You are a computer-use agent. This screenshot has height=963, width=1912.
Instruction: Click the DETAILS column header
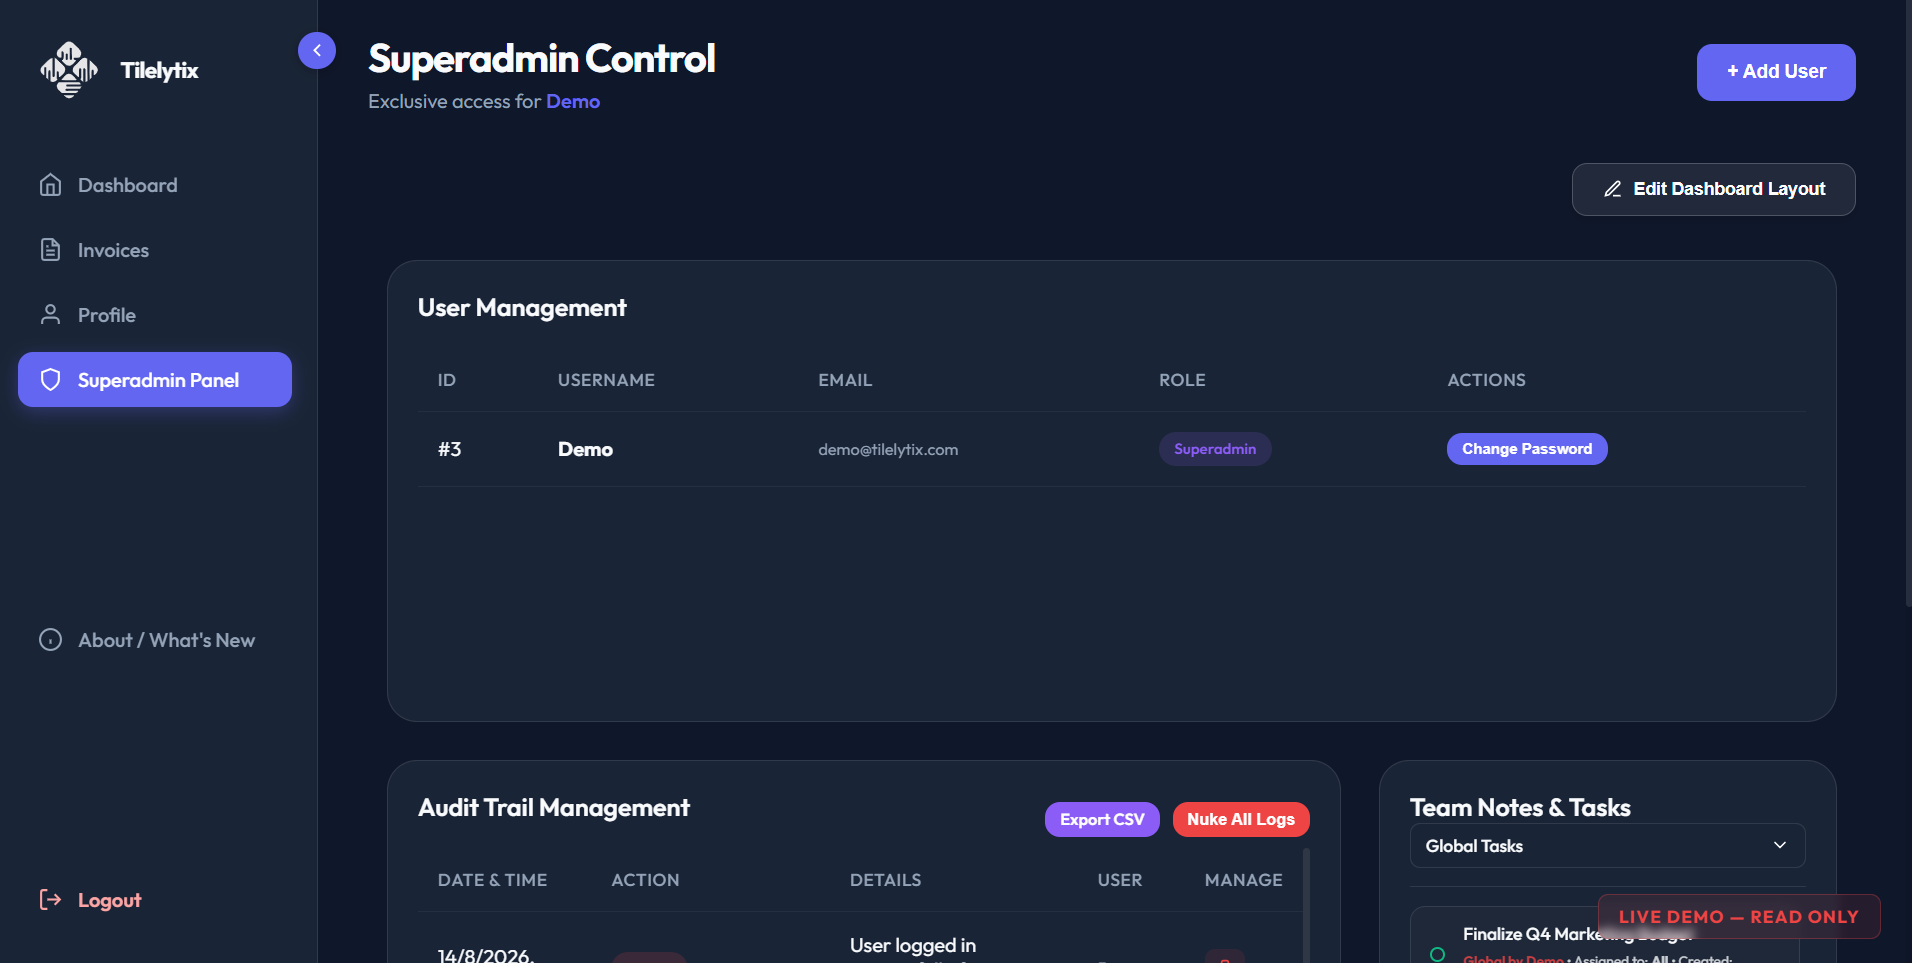pos(885,880)
